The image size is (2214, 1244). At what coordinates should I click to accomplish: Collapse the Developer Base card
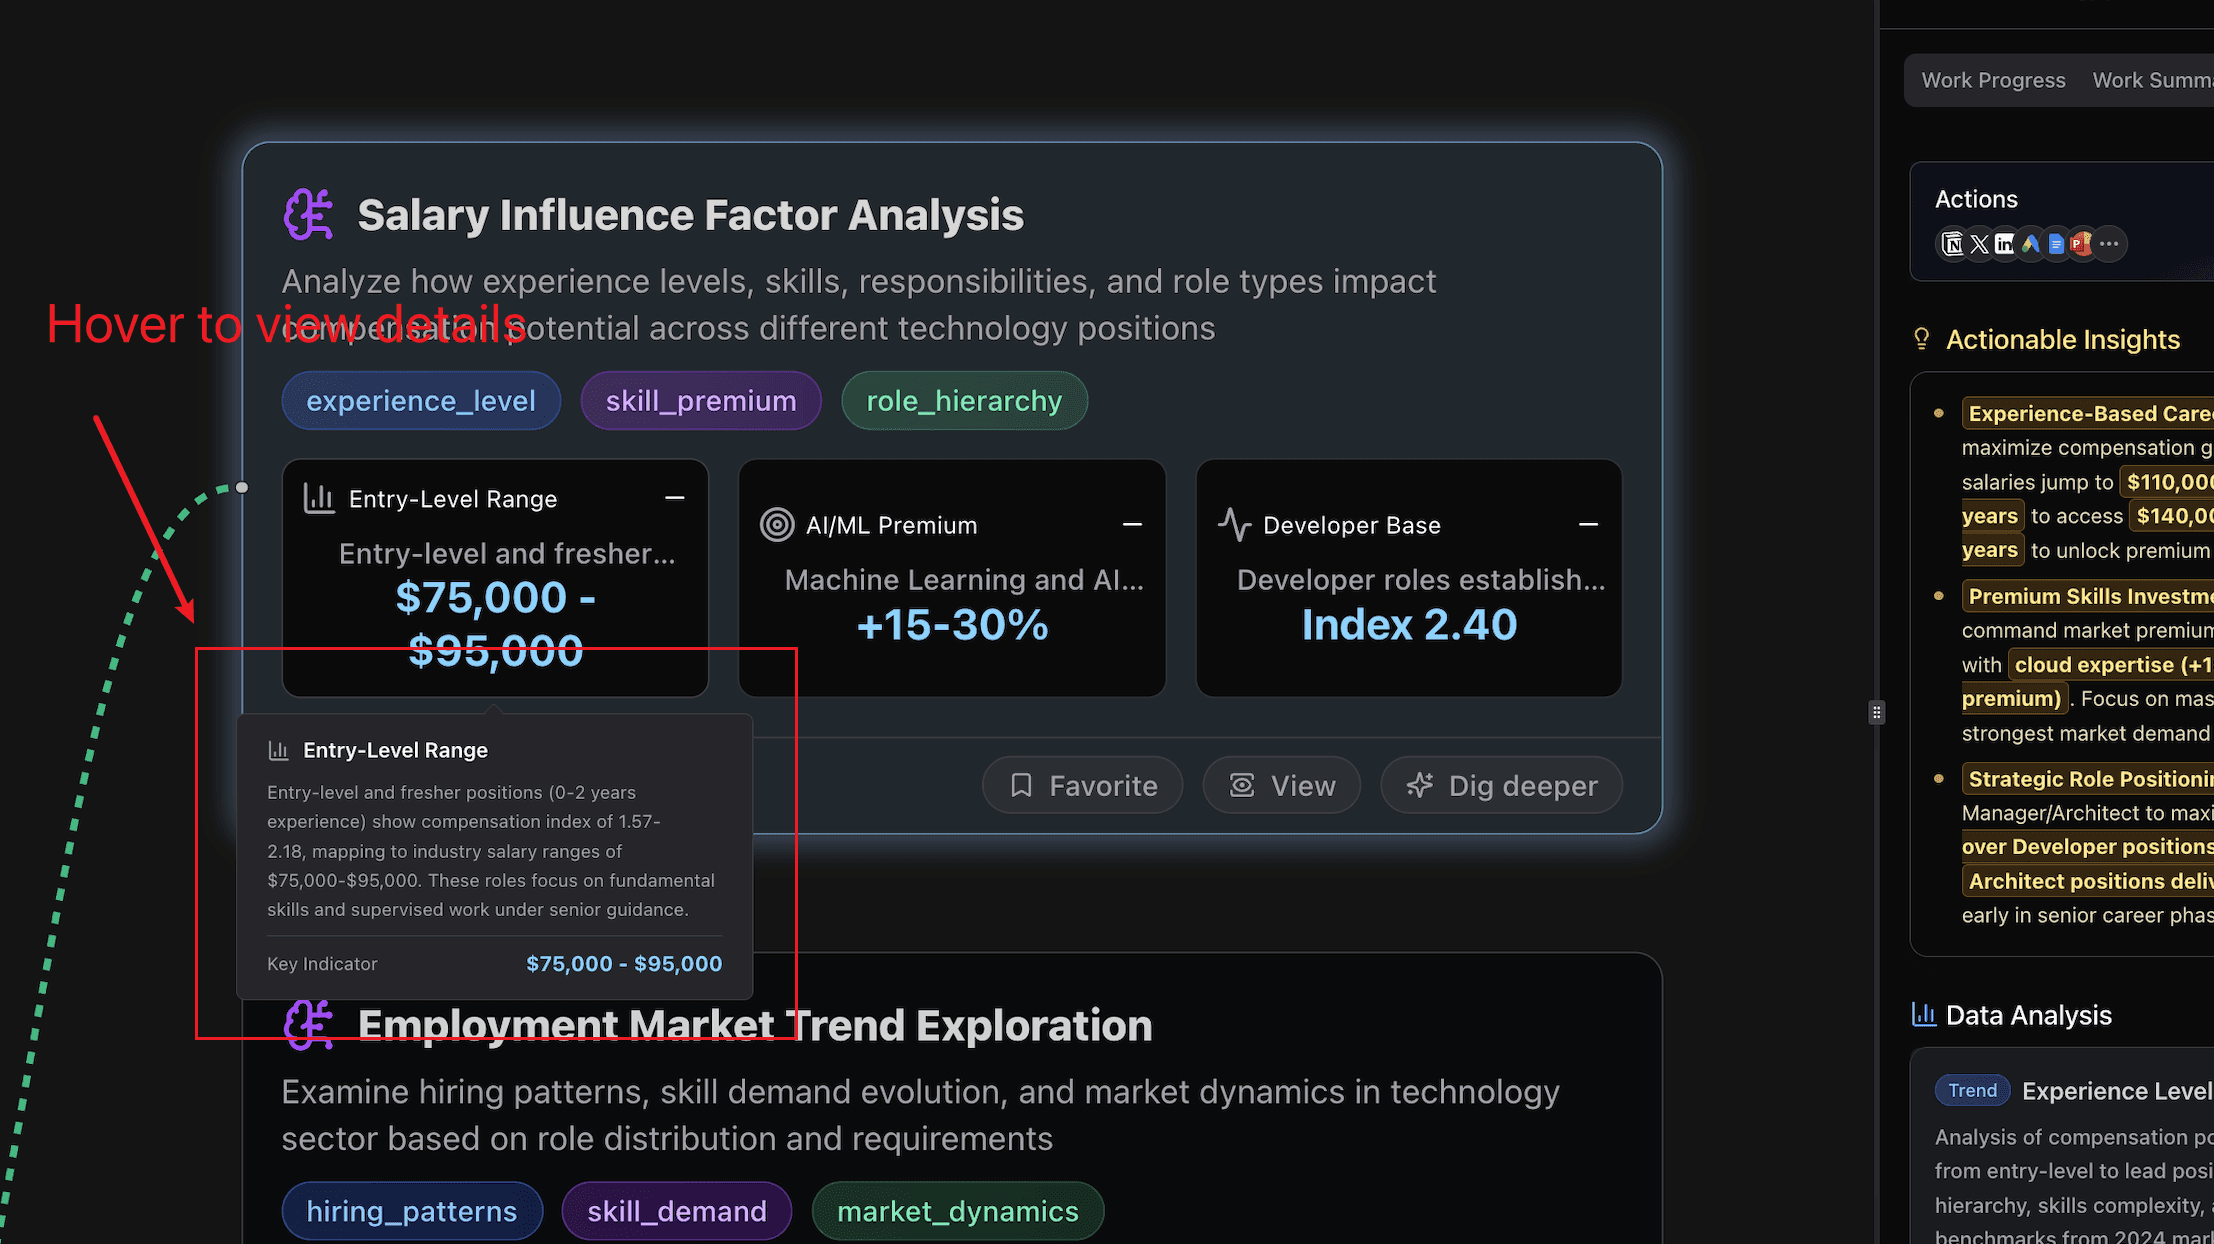[1589, 524]
